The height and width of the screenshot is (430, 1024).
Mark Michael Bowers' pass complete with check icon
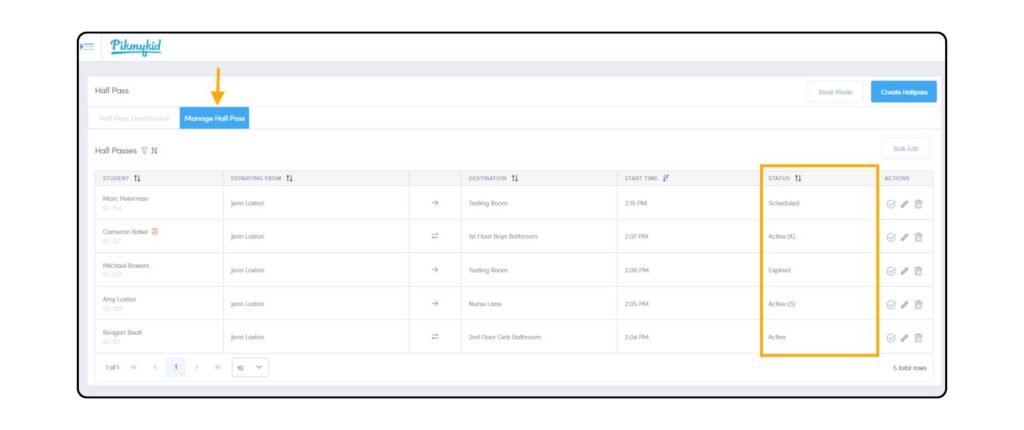coord(891,270)
